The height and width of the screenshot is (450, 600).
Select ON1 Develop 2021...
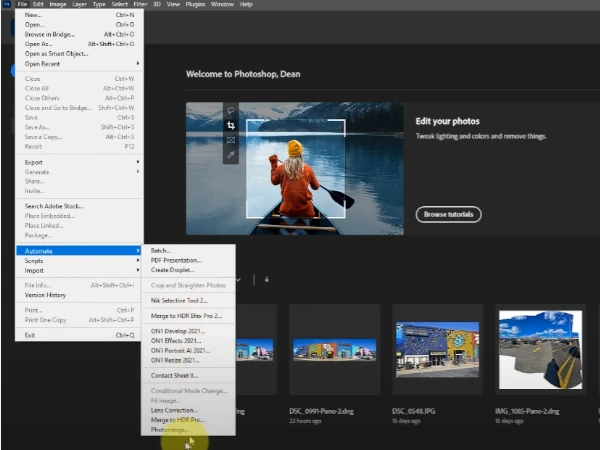click(188, 331)
